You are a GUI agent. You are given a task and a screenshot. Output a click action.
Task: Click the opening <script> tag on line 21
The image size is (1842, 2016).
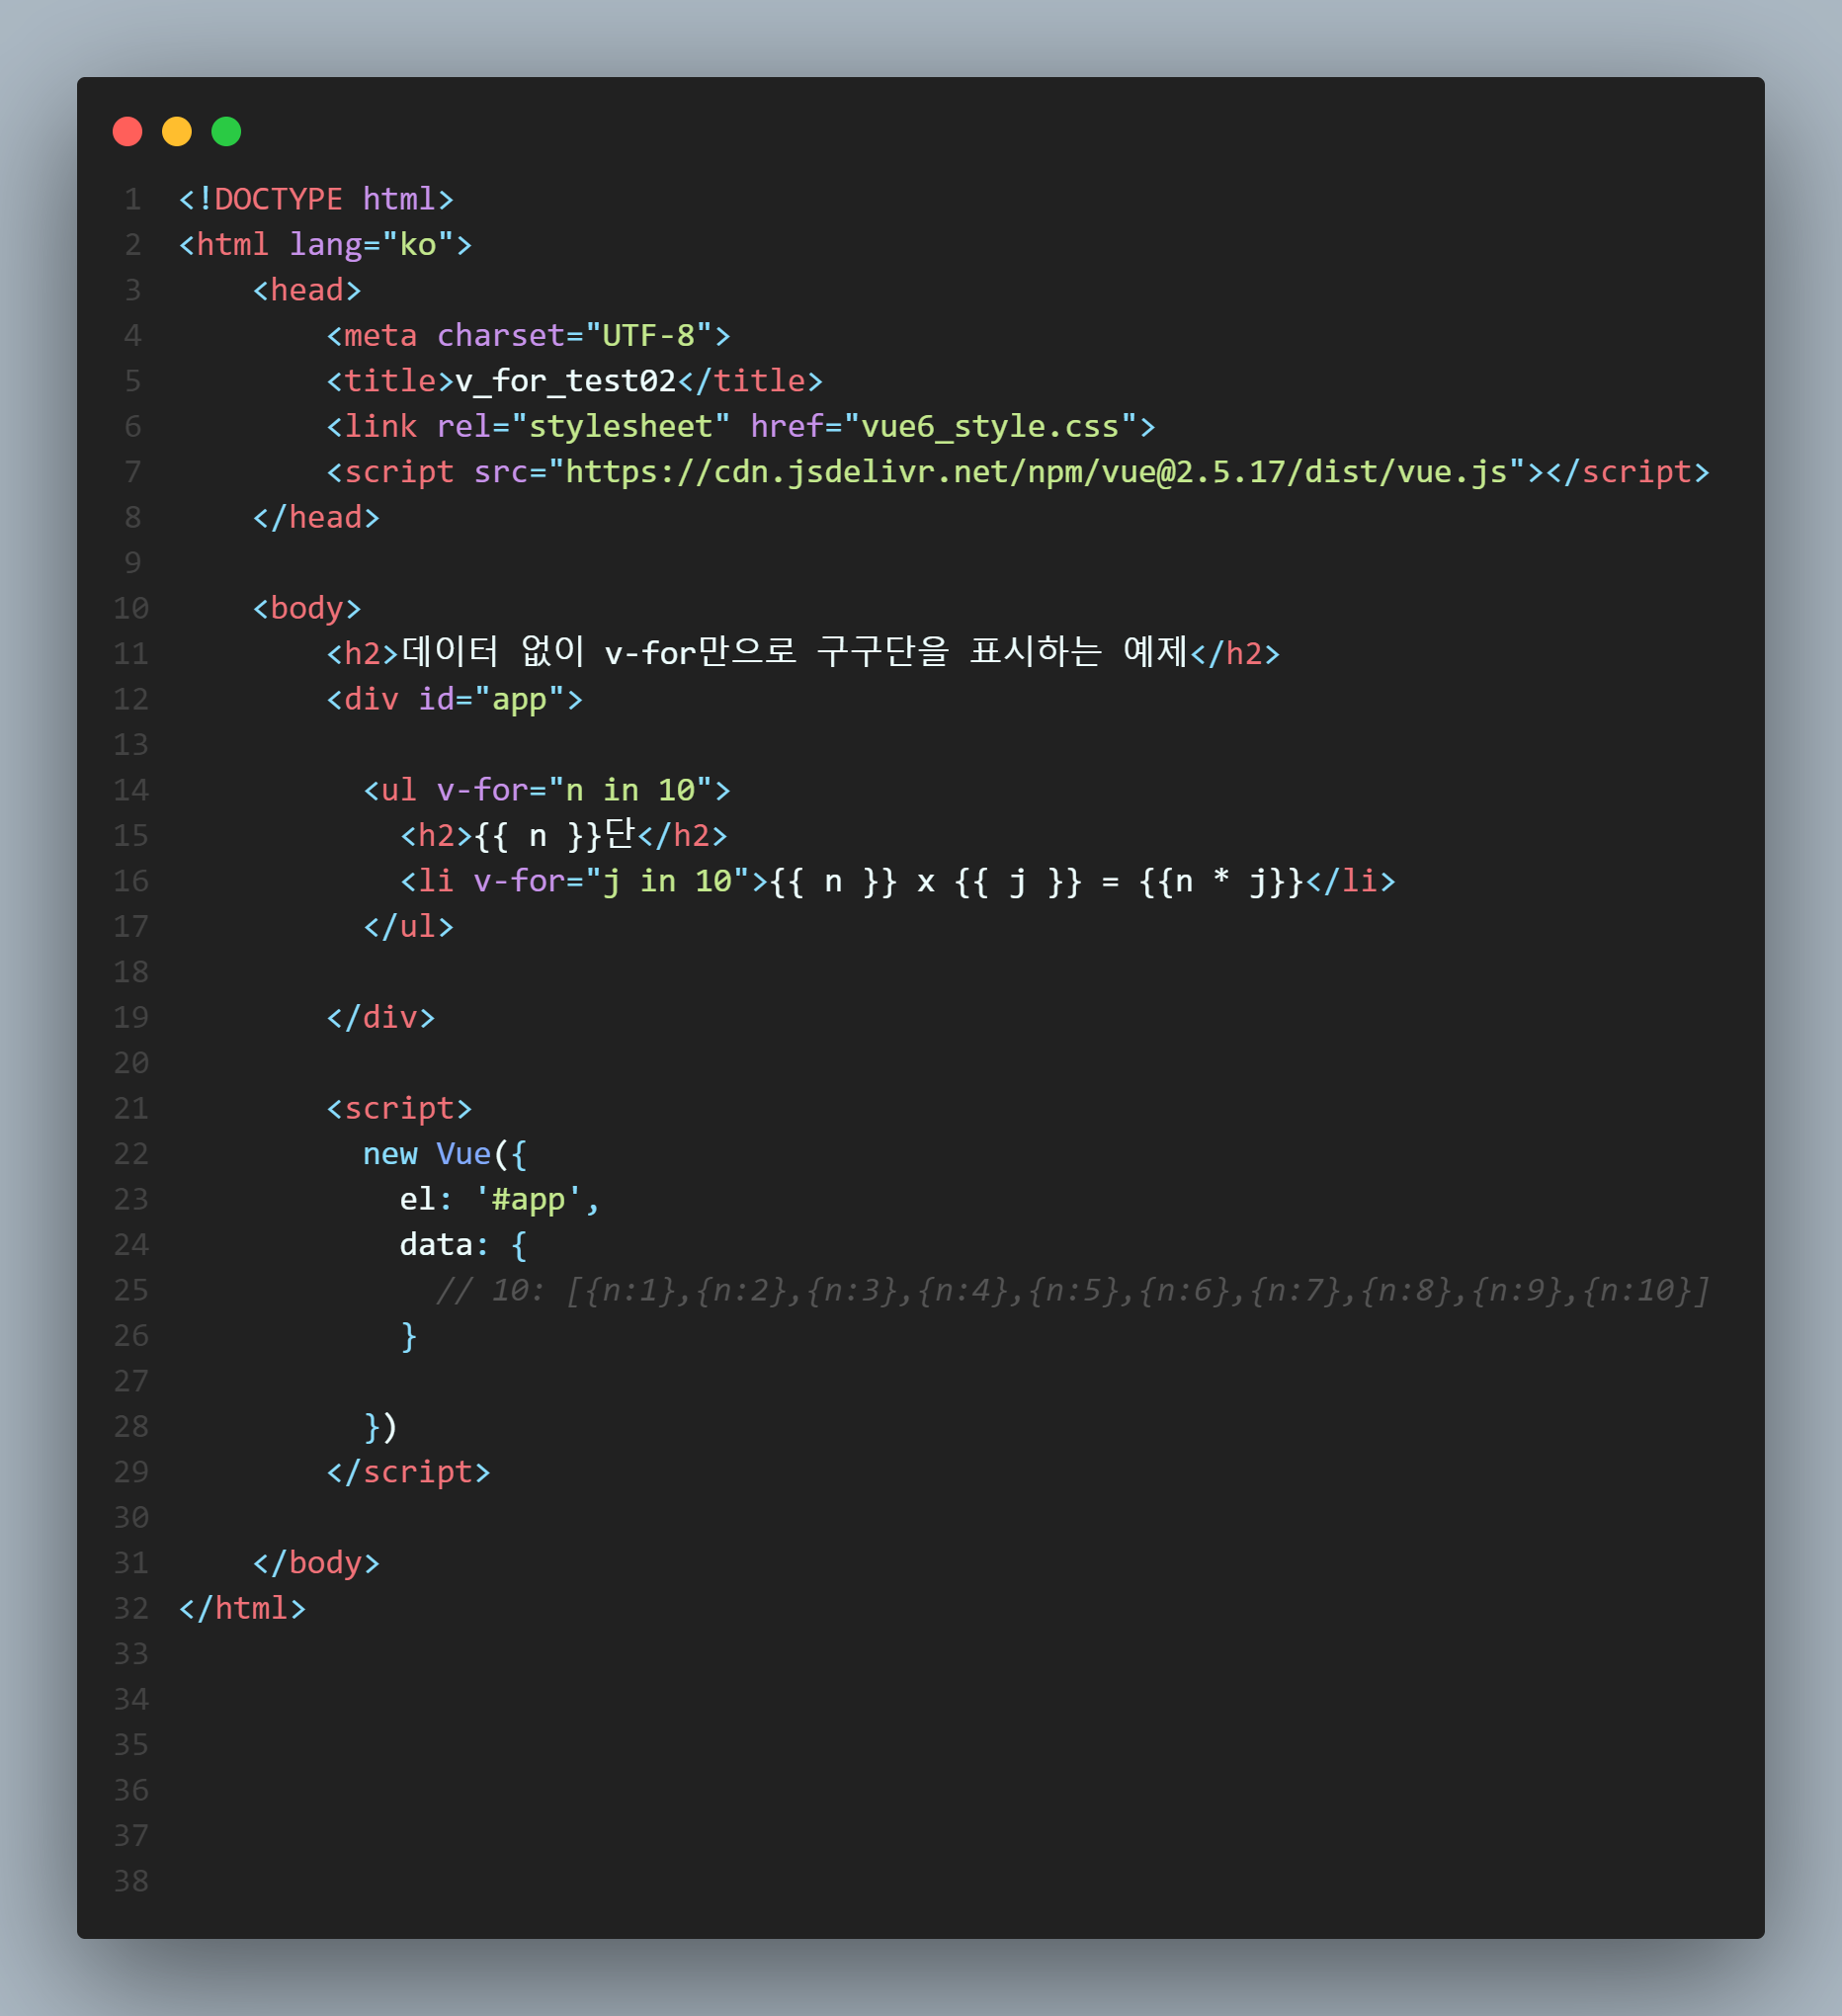[399, 1109]
